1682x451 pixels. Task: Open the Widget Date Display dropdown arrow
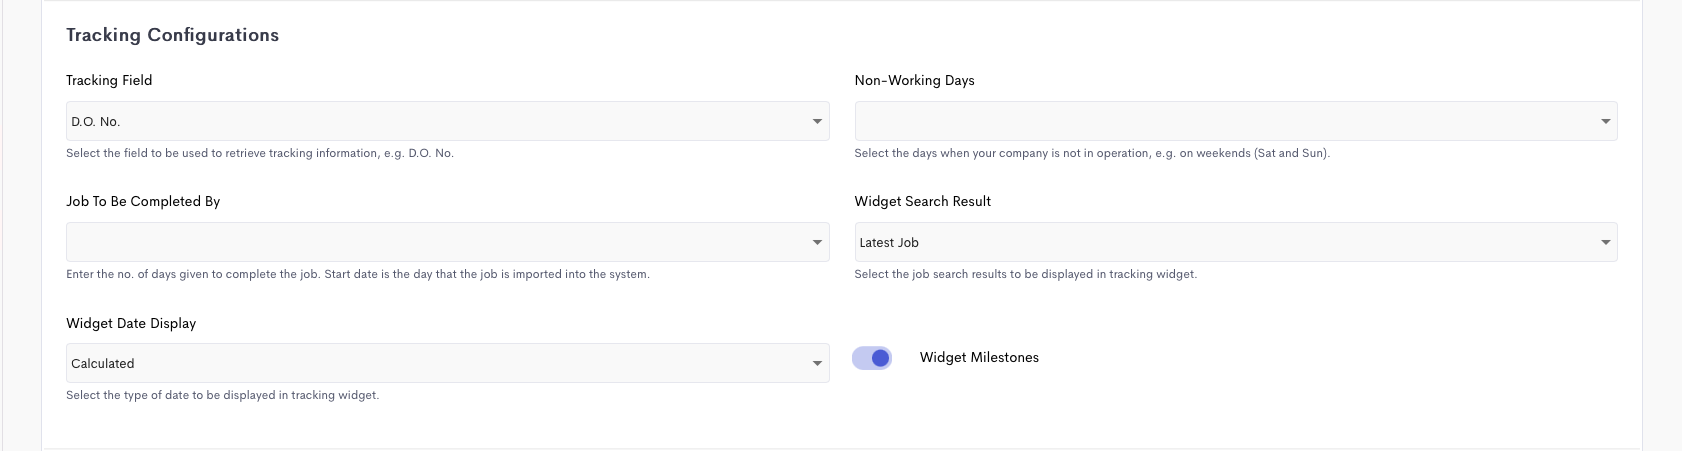(x=817, y=364)
